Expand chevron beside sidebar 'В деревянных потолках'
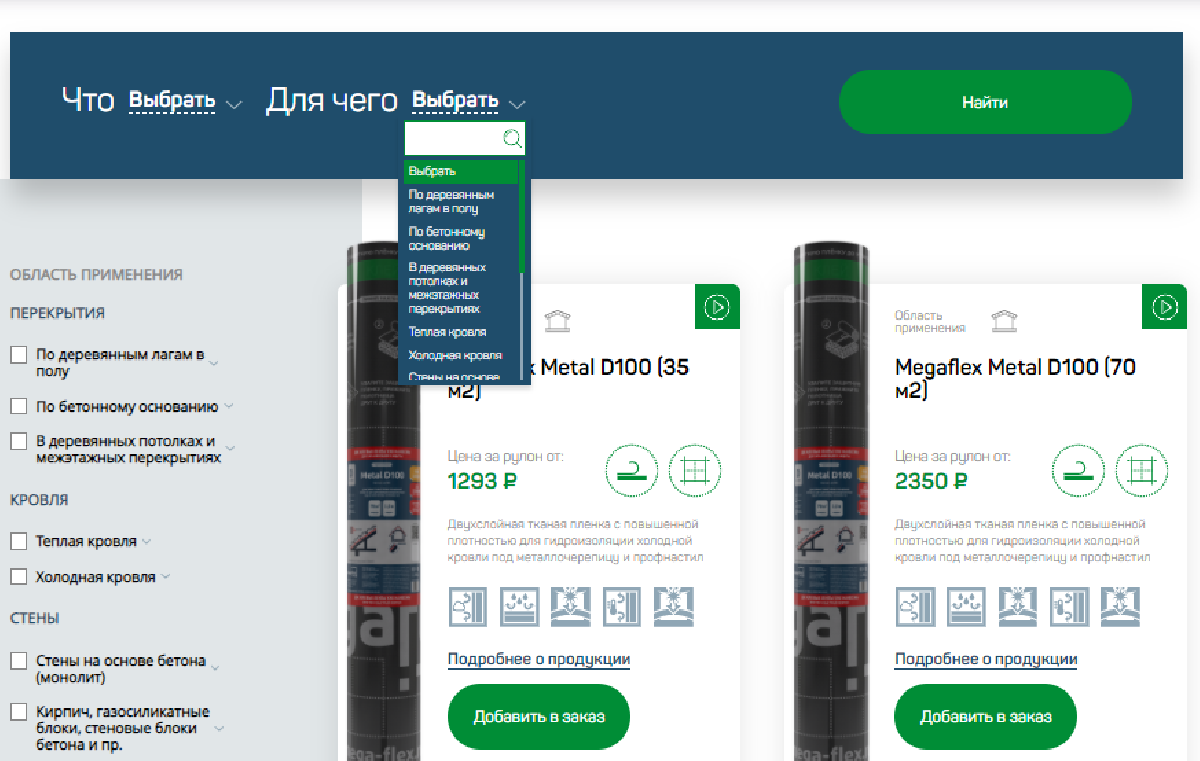 point(229,446)
